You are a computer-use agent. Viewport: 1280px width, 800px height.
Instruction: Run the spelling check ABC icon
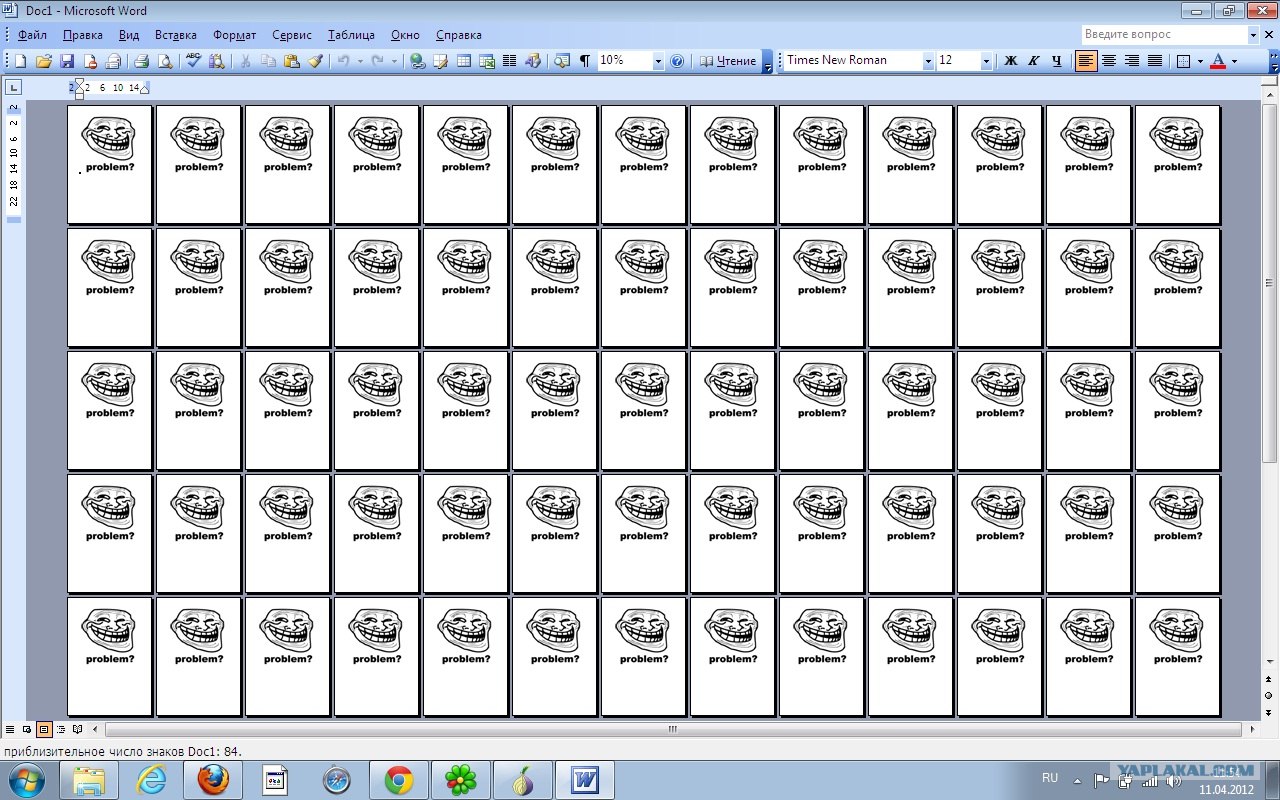coord(193,61)
